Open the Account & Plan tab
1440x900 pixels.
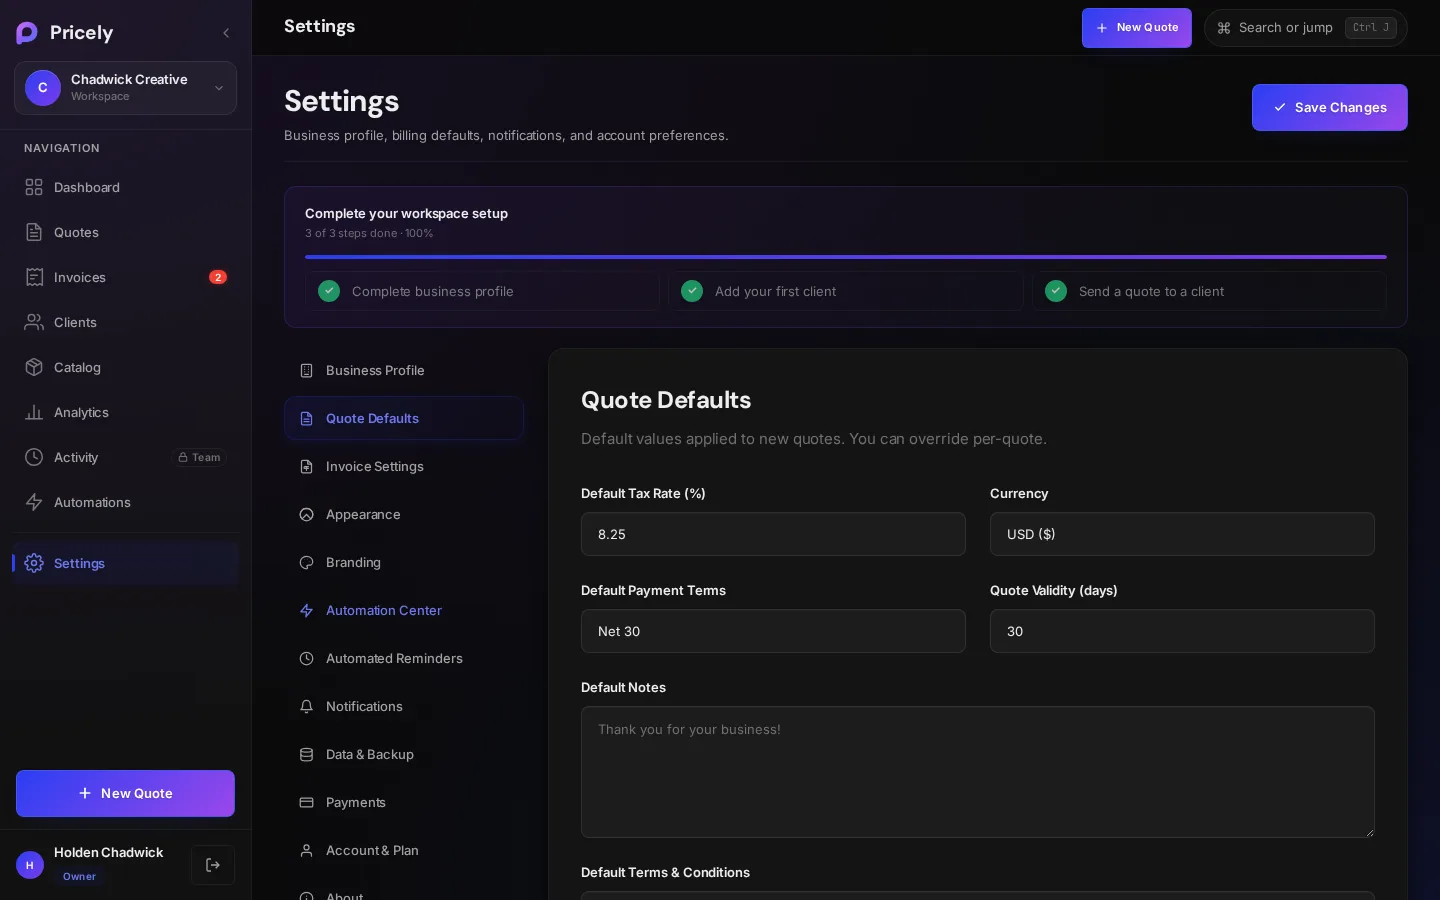[x=404, y=850]
